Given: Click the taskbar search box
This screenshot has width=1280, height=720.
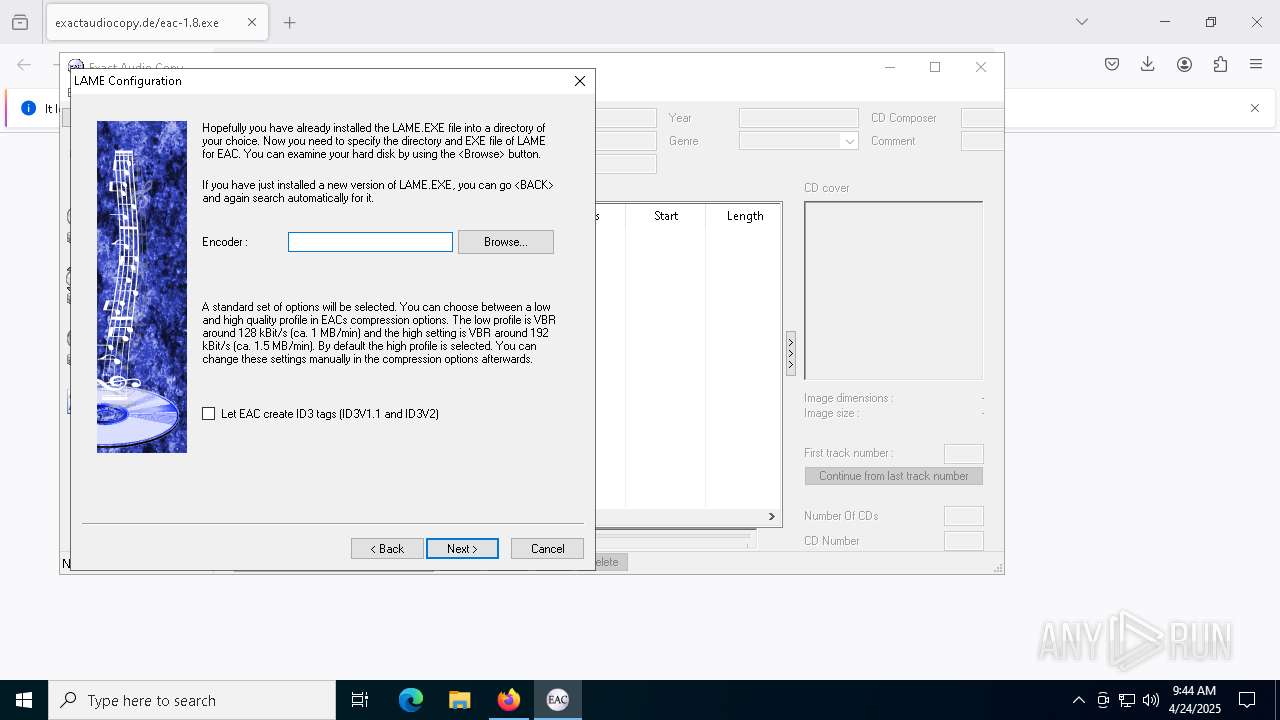Looking at the screenshot, I should 192,700.
